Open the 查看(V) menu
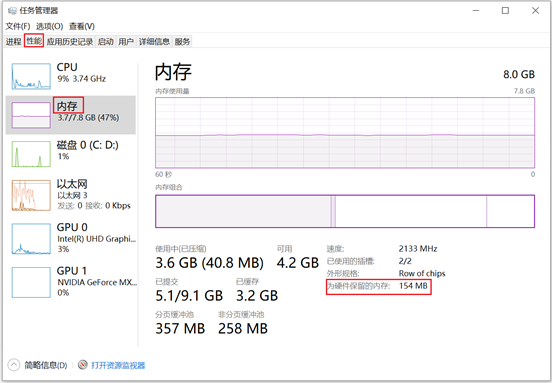Viewport: 552px width, 383px height. click(82, 26)
